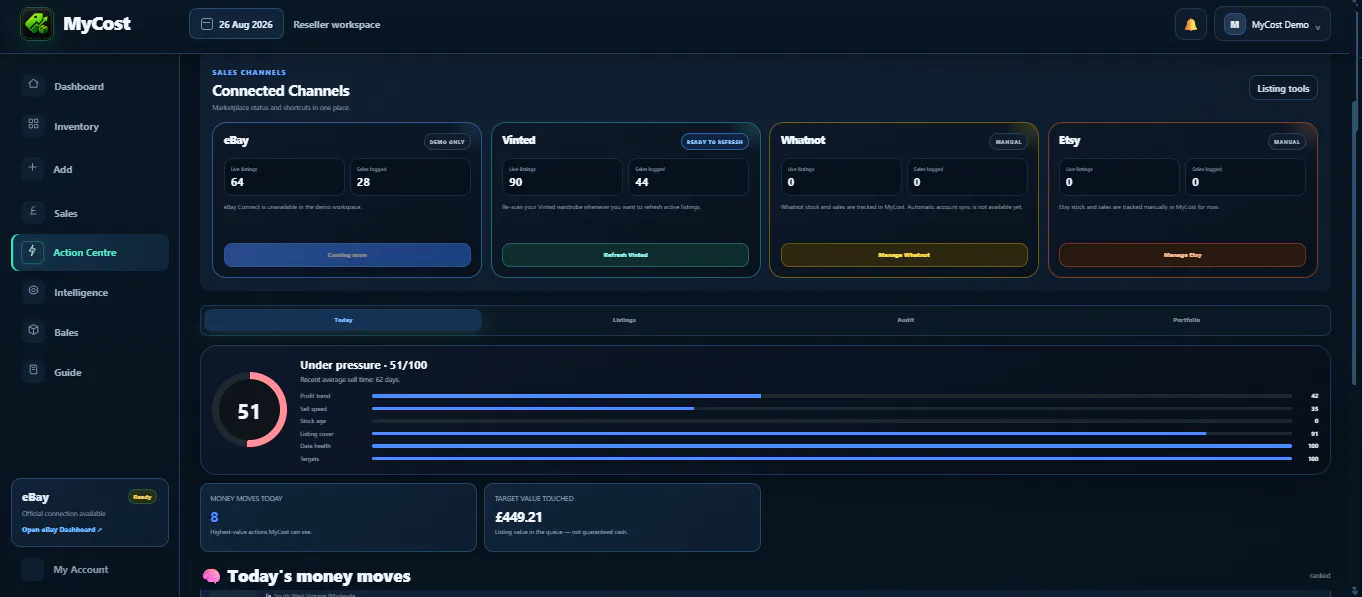The width and height of the screenshot is (1362, 597).
Task: Open the Bales box icon
Action: (33, 332)
